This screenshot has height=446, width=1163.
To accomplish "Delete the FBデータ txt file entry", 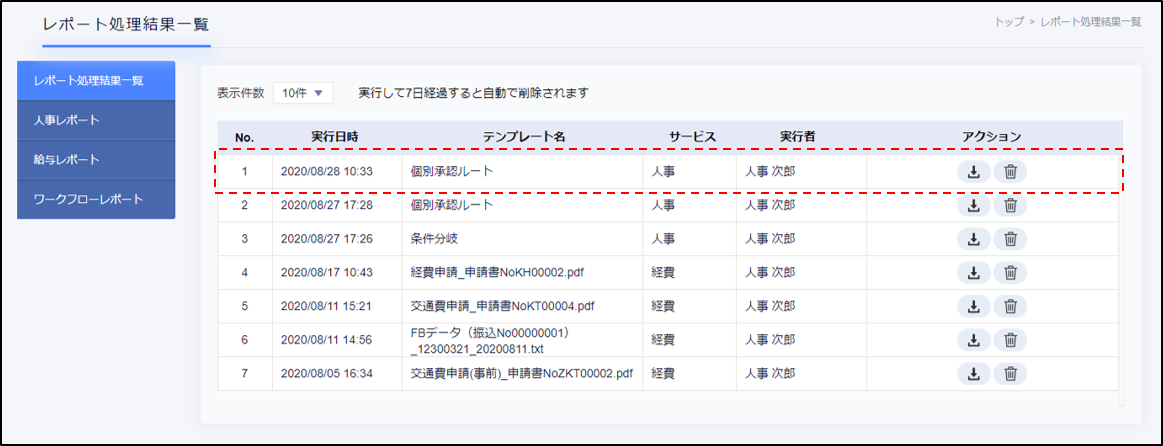I will coord(1010,340).
